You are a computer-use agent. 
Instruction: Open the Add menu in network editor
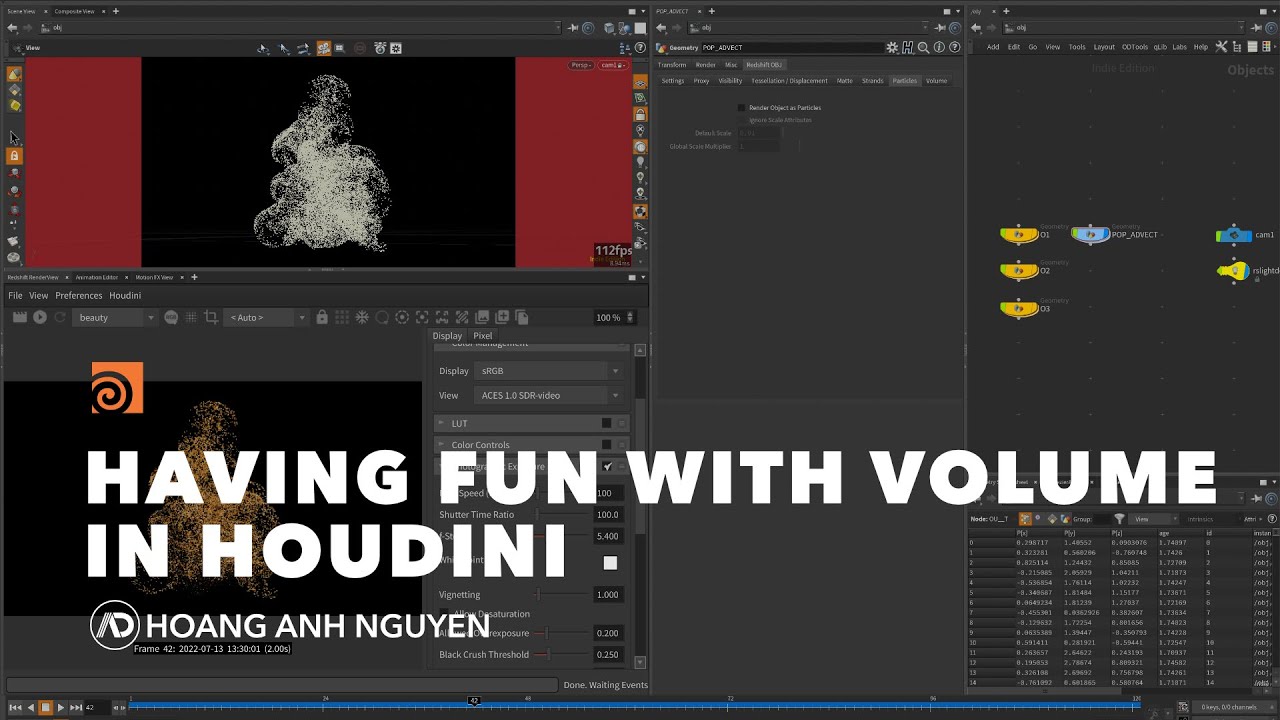[993, 47]
